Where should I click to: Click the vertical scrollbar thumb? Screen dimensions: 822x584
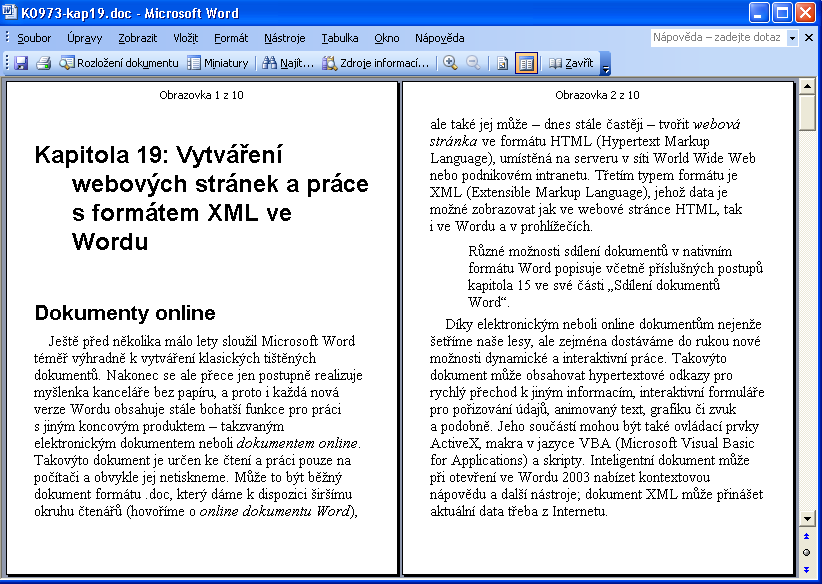807,112
